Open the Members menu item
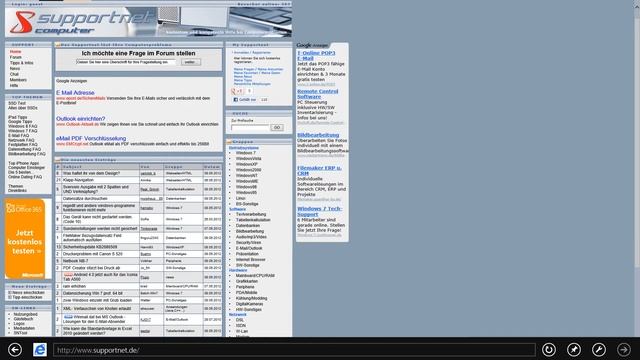This screenshot has height=360, width=640. tap(18, 80)
